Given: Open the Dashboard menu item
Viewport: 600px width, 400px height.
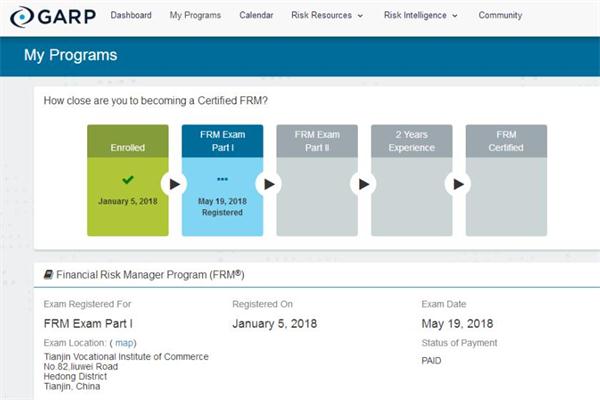Looking at the screenshot, I should (131, 15).
